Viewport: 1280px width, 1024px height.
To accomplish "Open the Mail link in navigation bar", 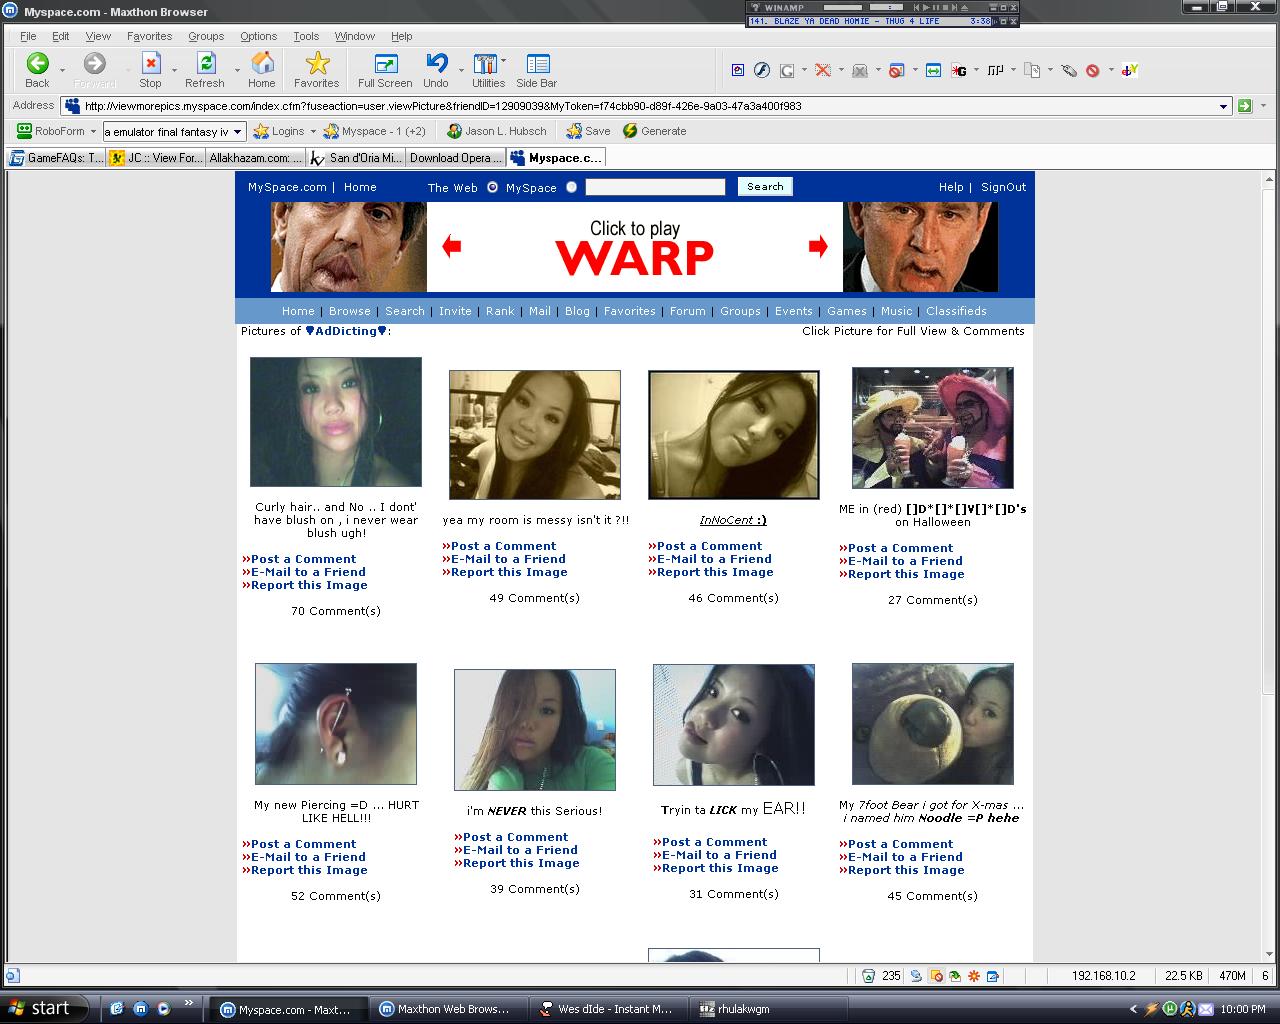I will (540, 311).
